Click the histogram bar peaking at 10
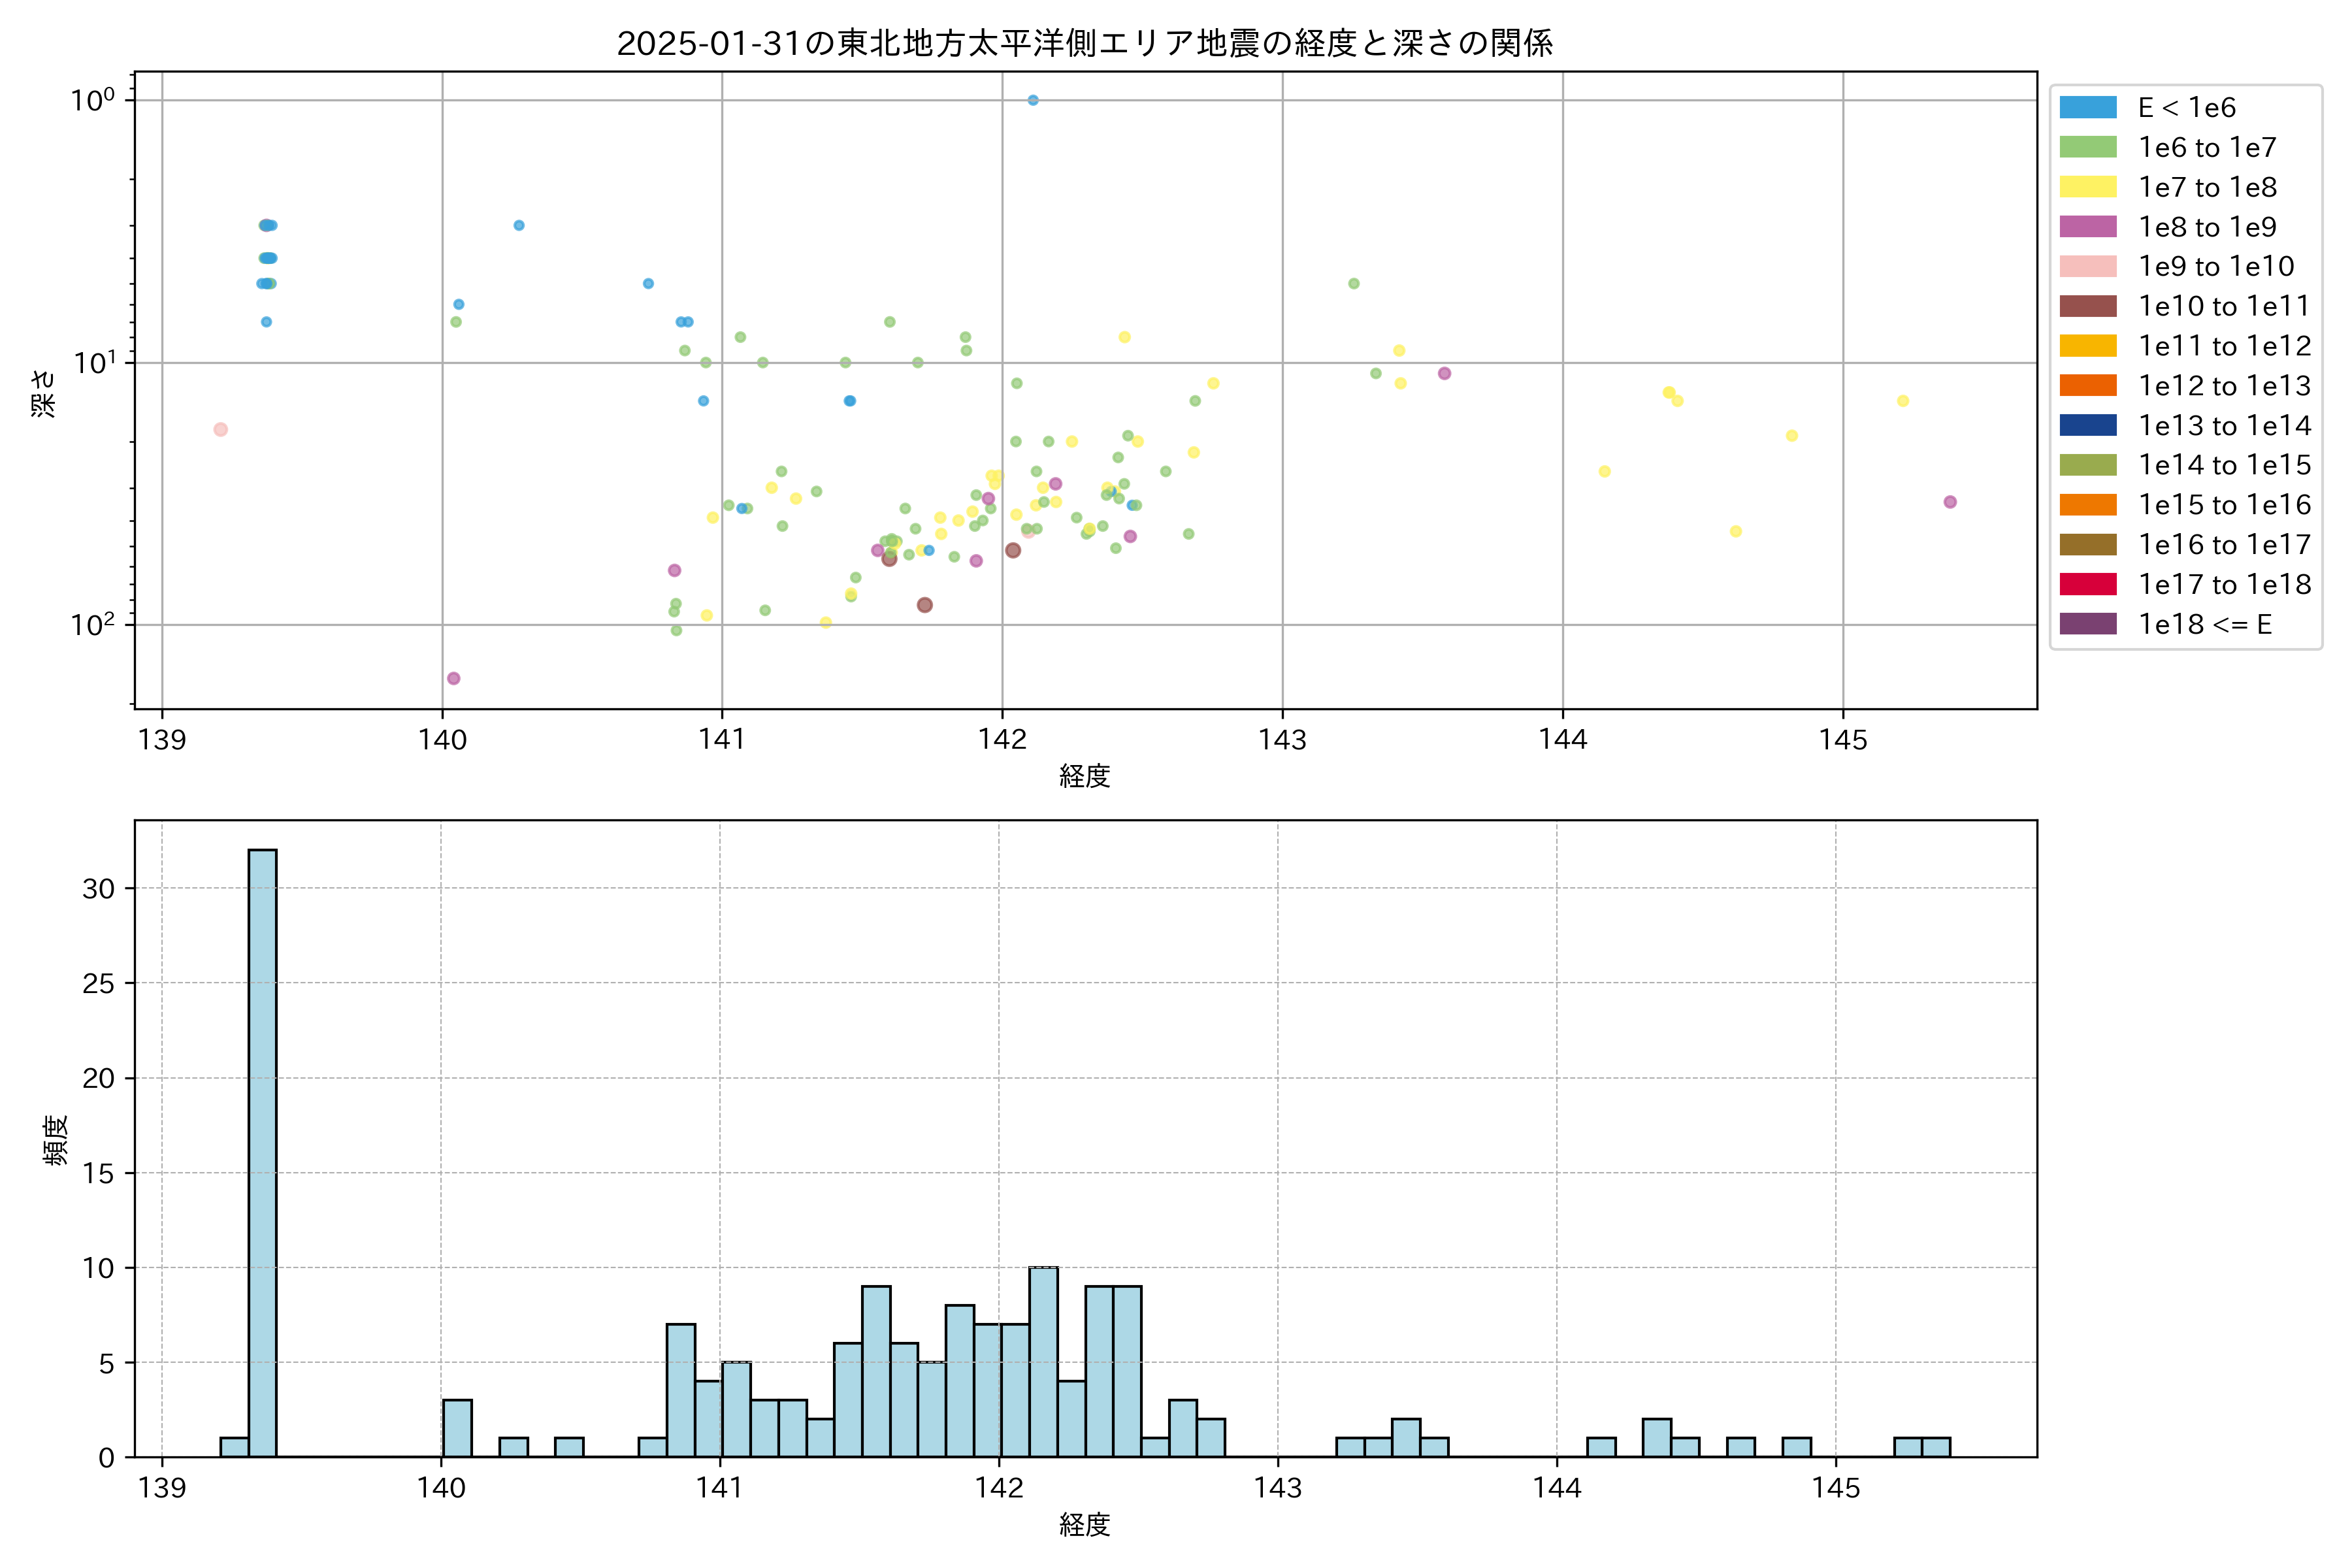 click(1043, 1360)
